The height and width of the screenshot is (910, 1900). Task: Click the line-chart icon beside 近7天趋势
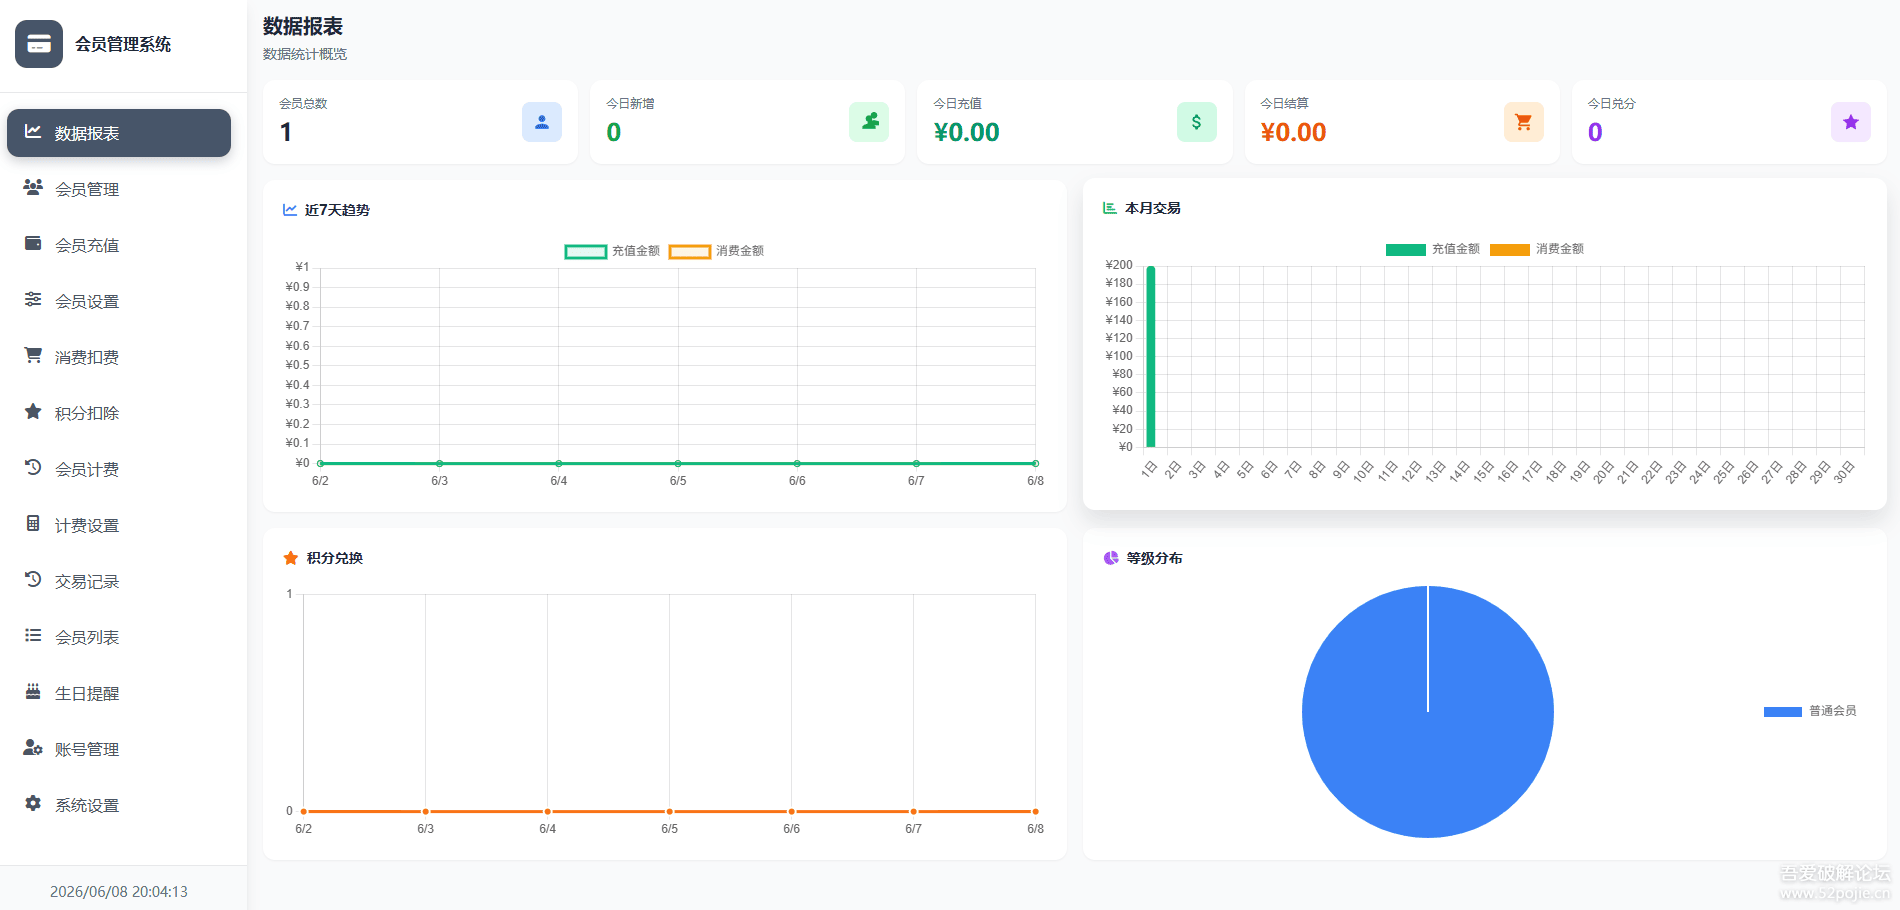290,210
